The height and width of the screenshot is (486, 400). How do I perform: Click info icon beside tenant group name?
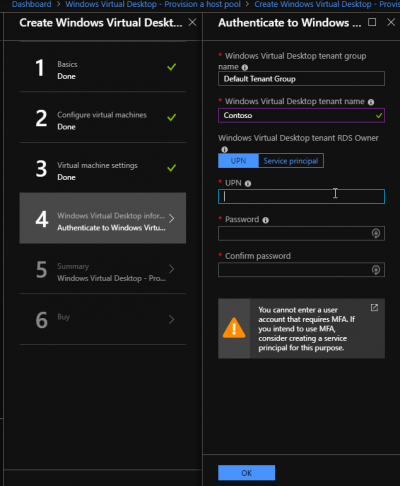pos(245,67)
